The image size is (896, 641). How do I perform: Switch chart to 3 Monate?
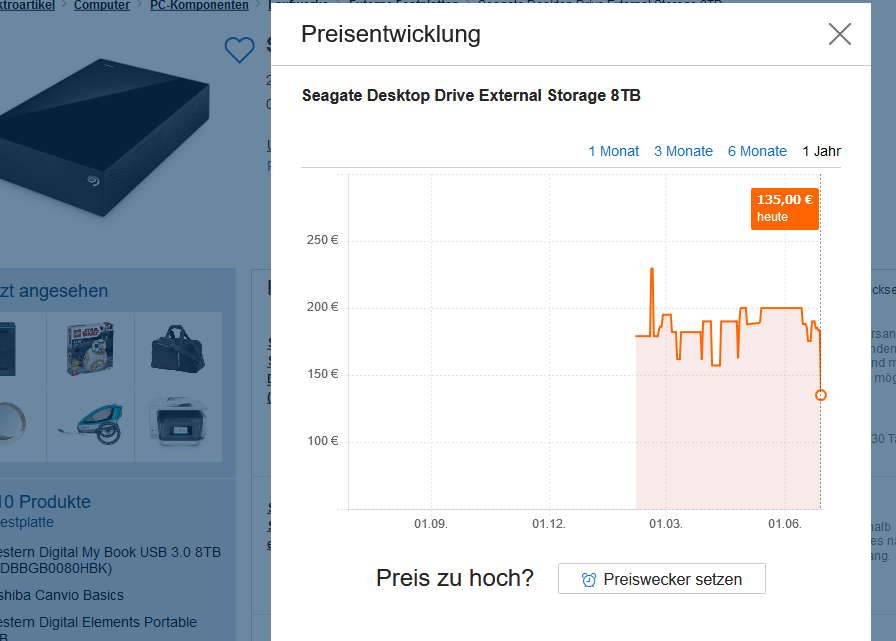tap(683, 151)
